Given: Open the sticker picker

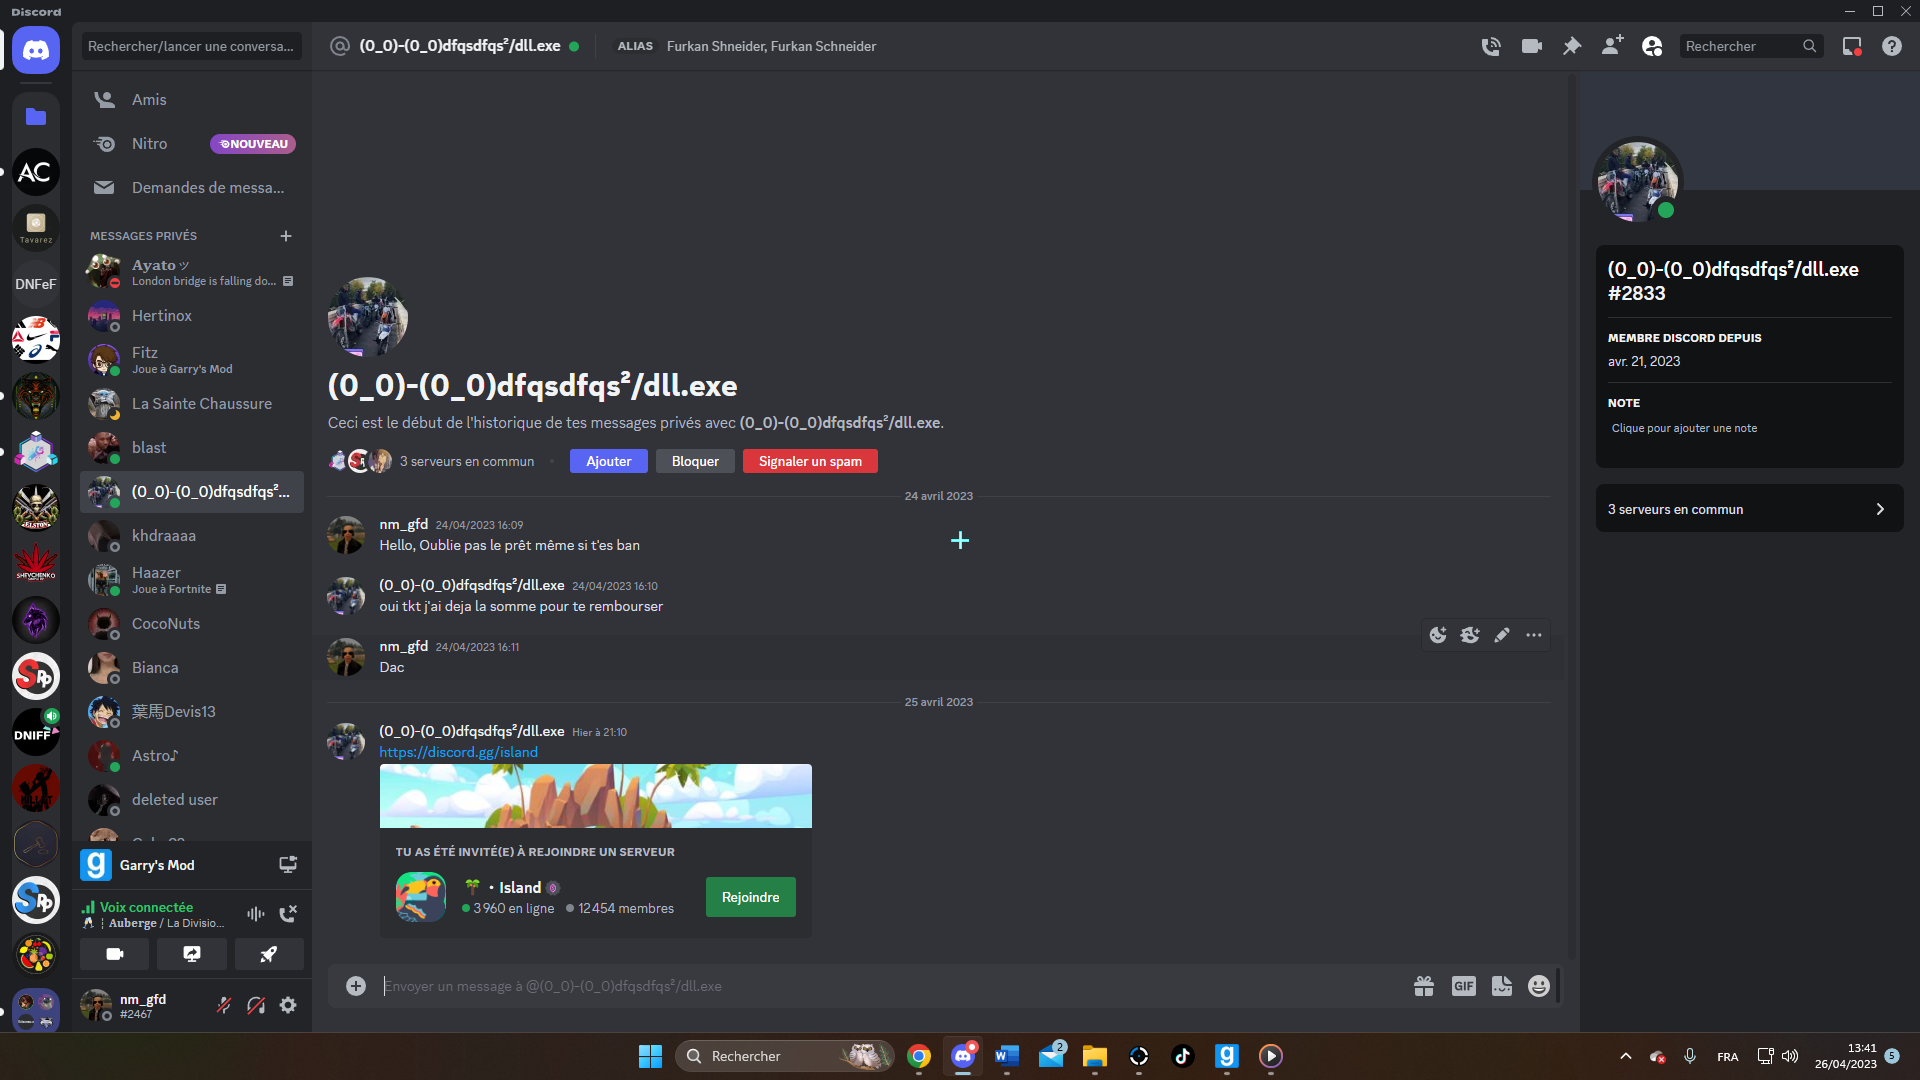Looking at the screenshot, I should coord(1502,986).
